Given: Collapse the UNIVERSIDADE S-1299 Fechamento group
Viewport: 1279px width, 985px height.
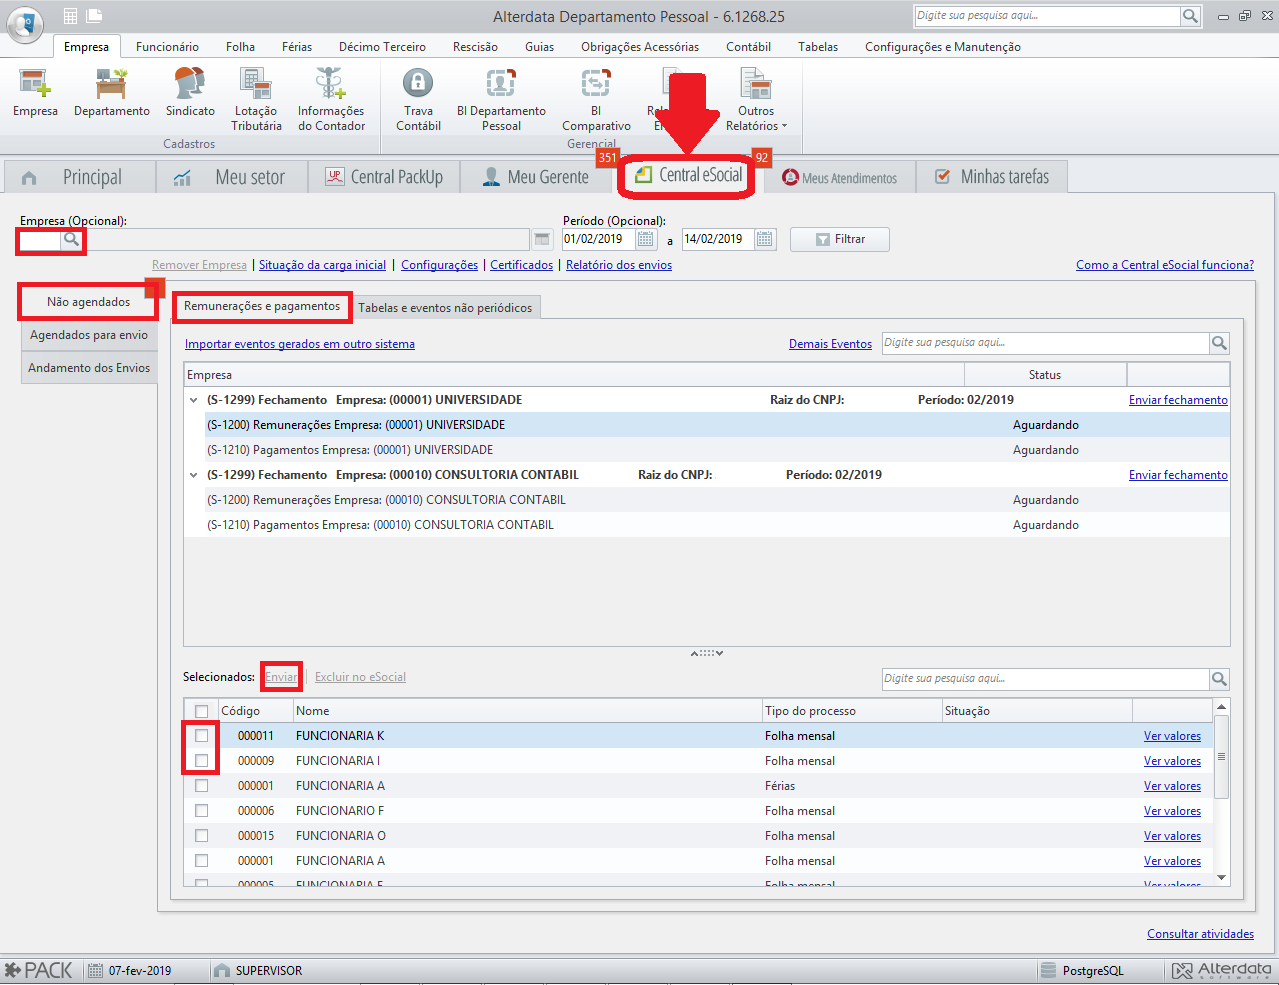Looking at the screenshot, I should point(194,400).
